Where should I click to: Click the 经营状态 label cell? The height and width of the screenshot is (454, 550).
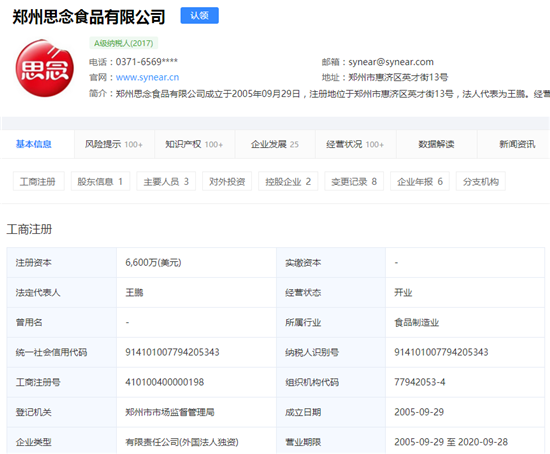[331, 293]
